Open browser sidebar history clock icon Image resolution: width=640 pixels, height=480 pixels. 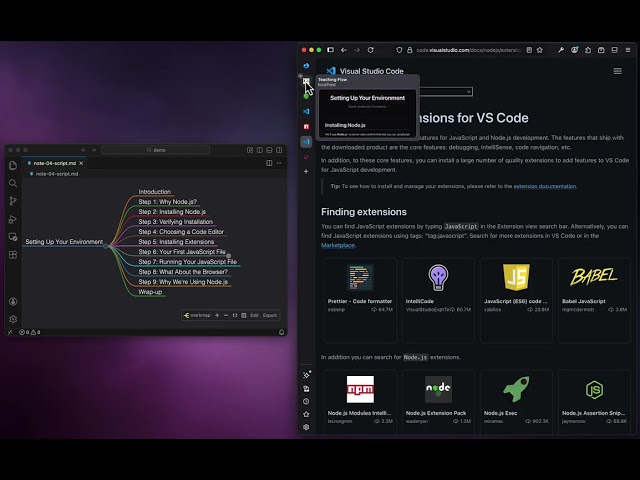coord(306,401)
